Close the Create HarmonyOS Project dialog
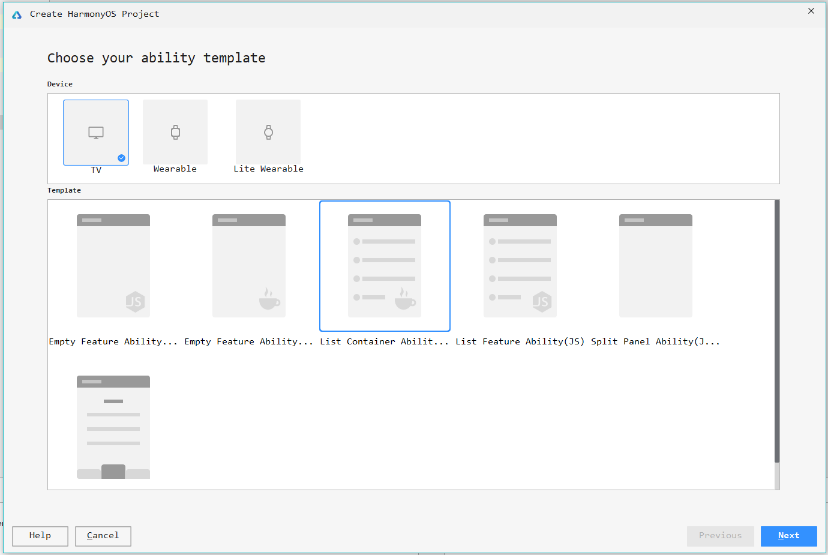The image size is (828, 555). coord(810,11)
